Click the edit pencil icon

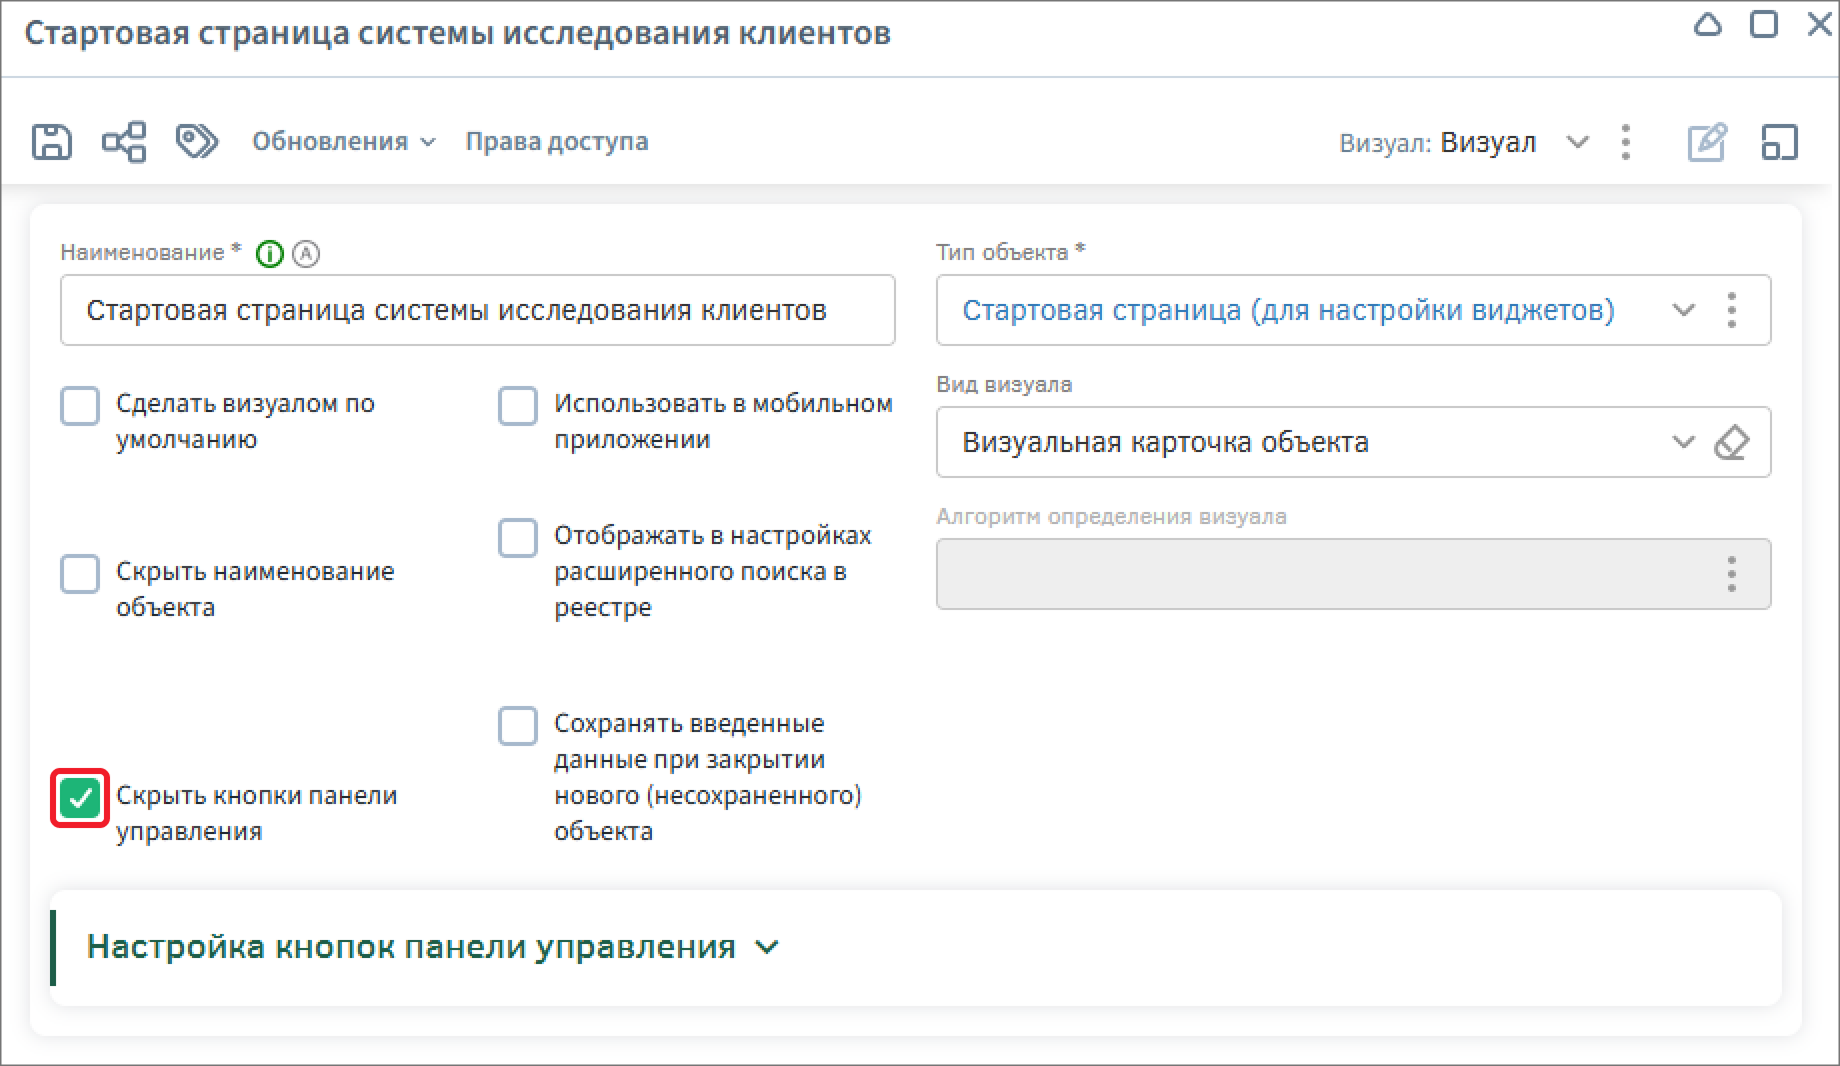point(1706,142)
